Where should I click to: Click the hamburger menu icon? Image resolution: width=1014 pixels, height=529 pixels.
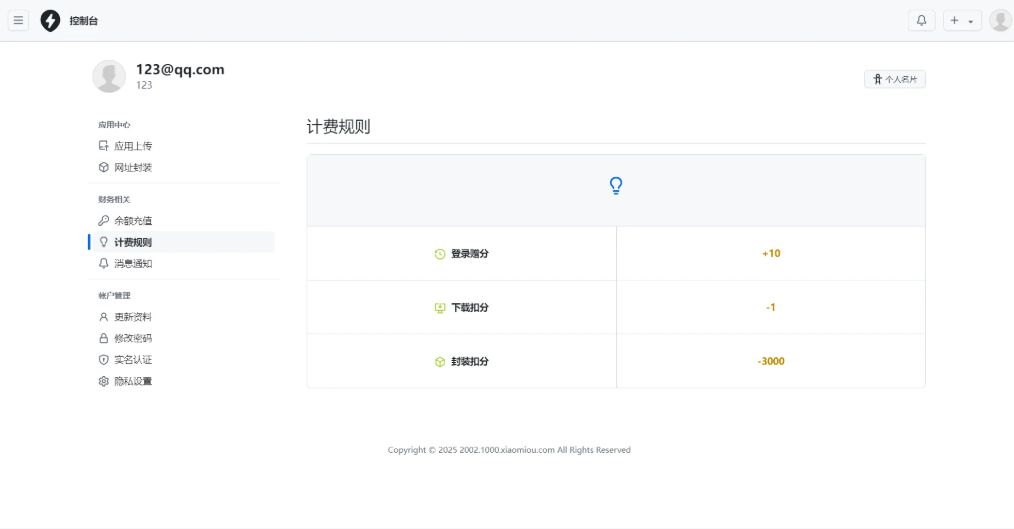point(18,20)
